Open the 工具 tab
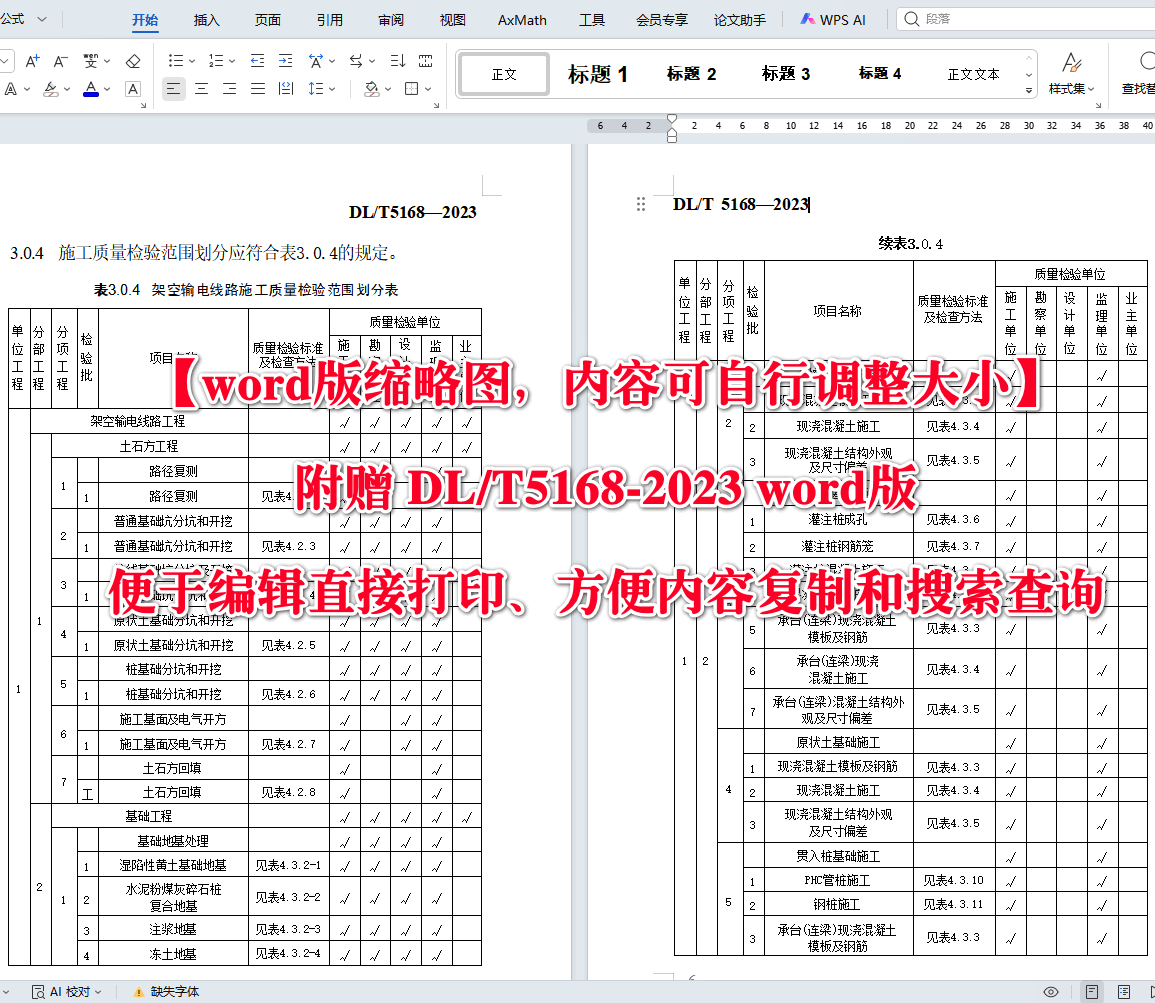Image resolution: width=1155 pixels, height=1003 pixels. [591, 20]
